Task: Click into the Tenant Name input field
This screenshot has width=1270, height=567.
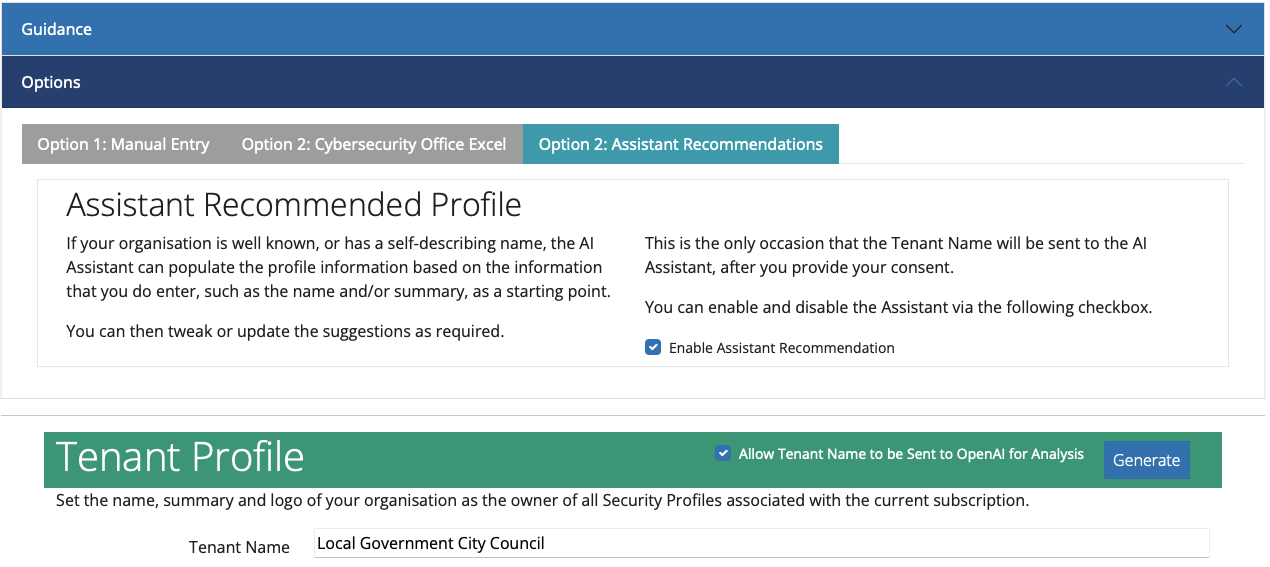Action: click(761, 543)
